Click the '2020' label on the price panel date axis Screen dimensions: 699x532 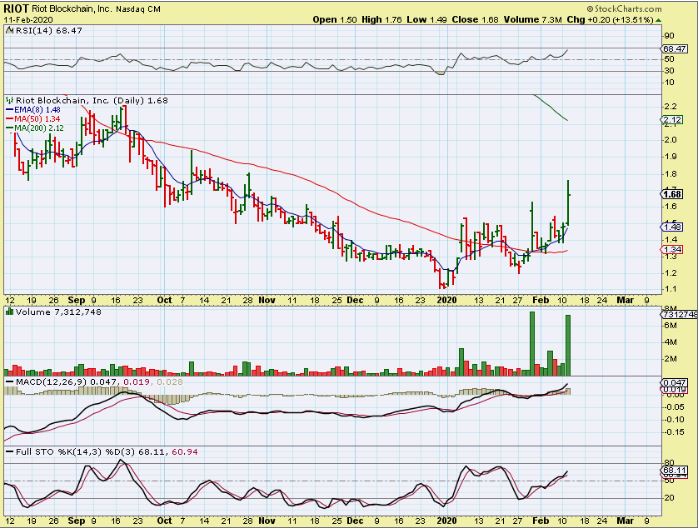click(447, 300)
